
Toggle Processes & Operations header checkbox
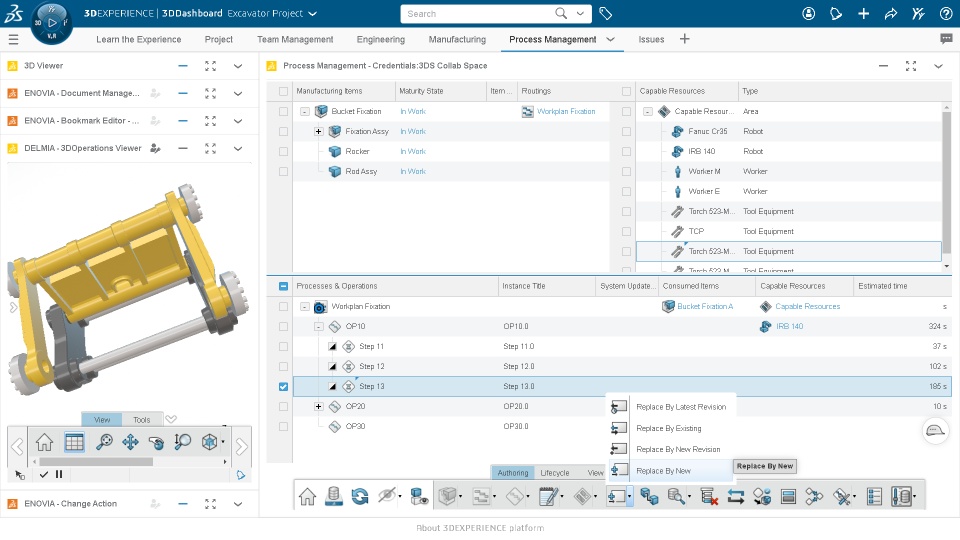[x=283, y=286]
